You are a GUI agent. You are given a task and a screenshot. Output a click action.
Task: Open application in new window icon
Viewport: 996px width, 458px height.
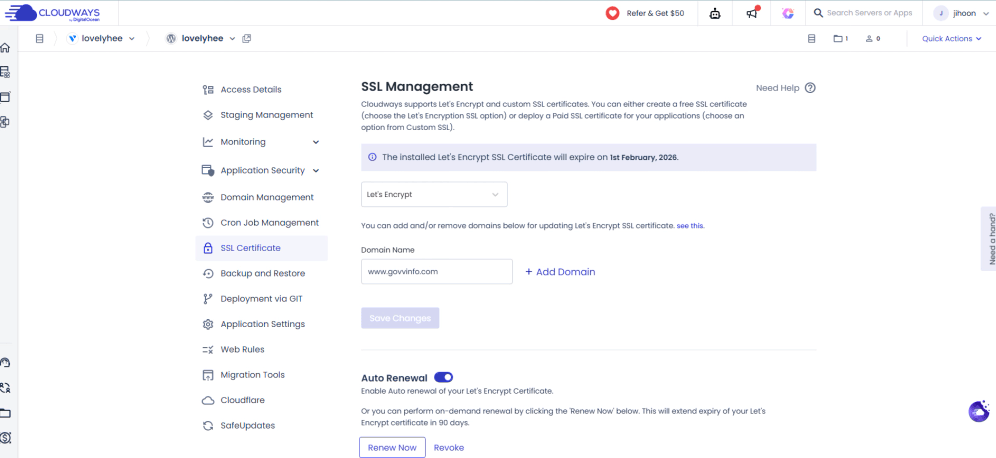coord(247,39)
